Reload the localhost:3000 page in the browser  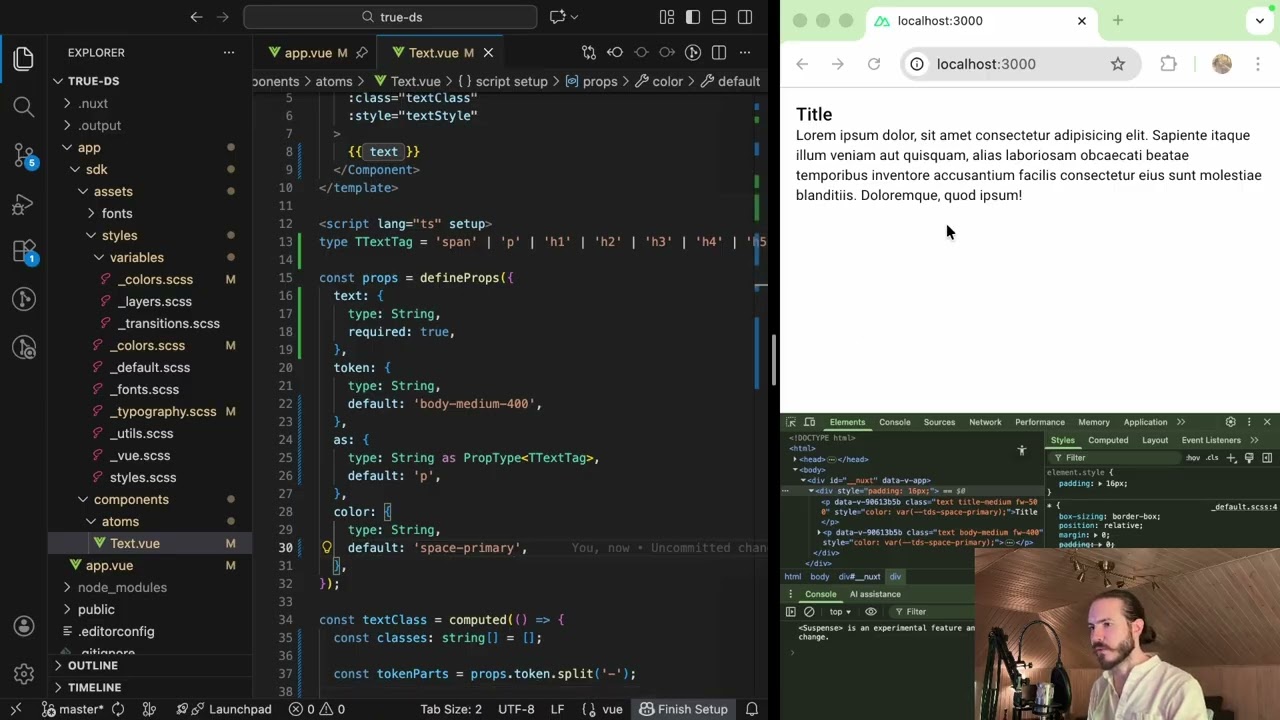tap(874, 64)
